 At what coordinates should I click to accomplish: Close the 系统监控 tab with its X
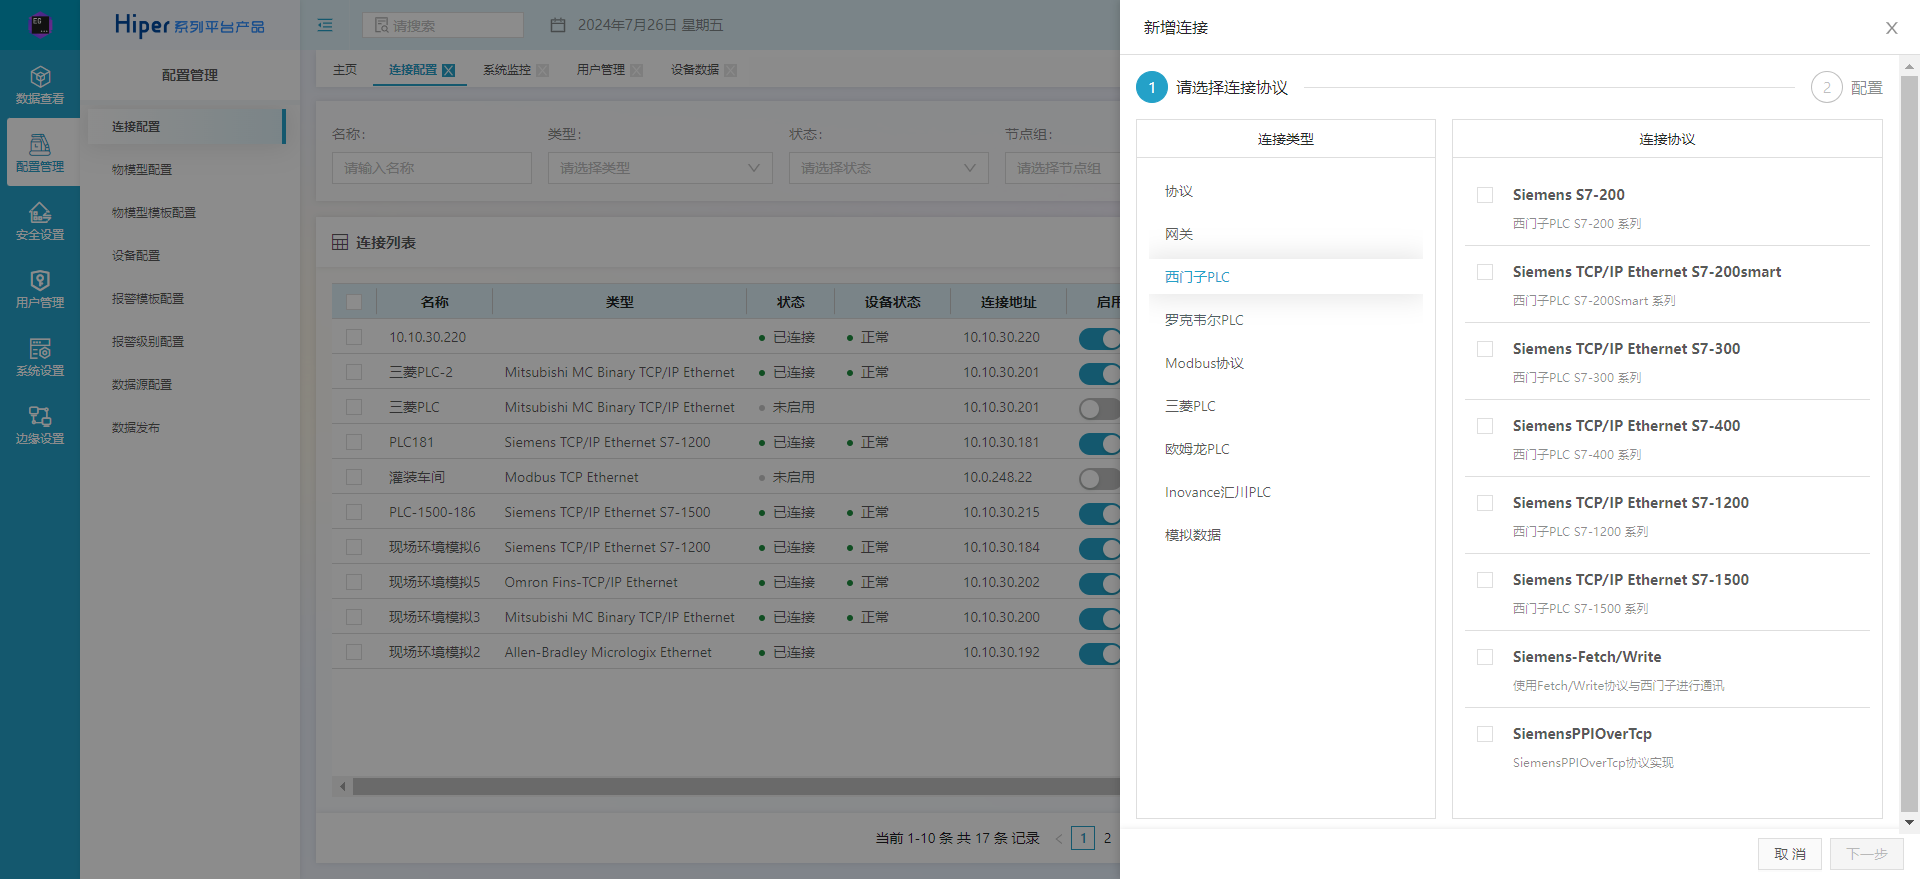pos(542,70)
